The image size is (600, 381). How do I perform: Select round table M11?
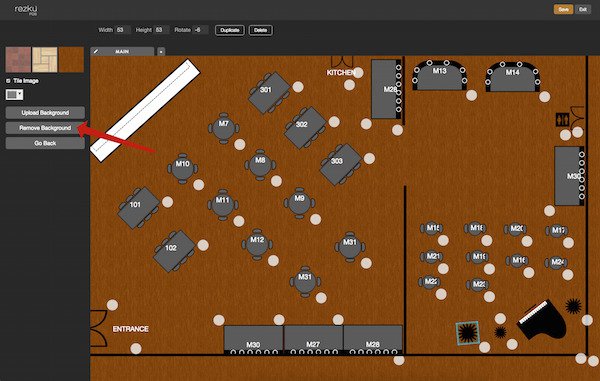coord(223,205)
